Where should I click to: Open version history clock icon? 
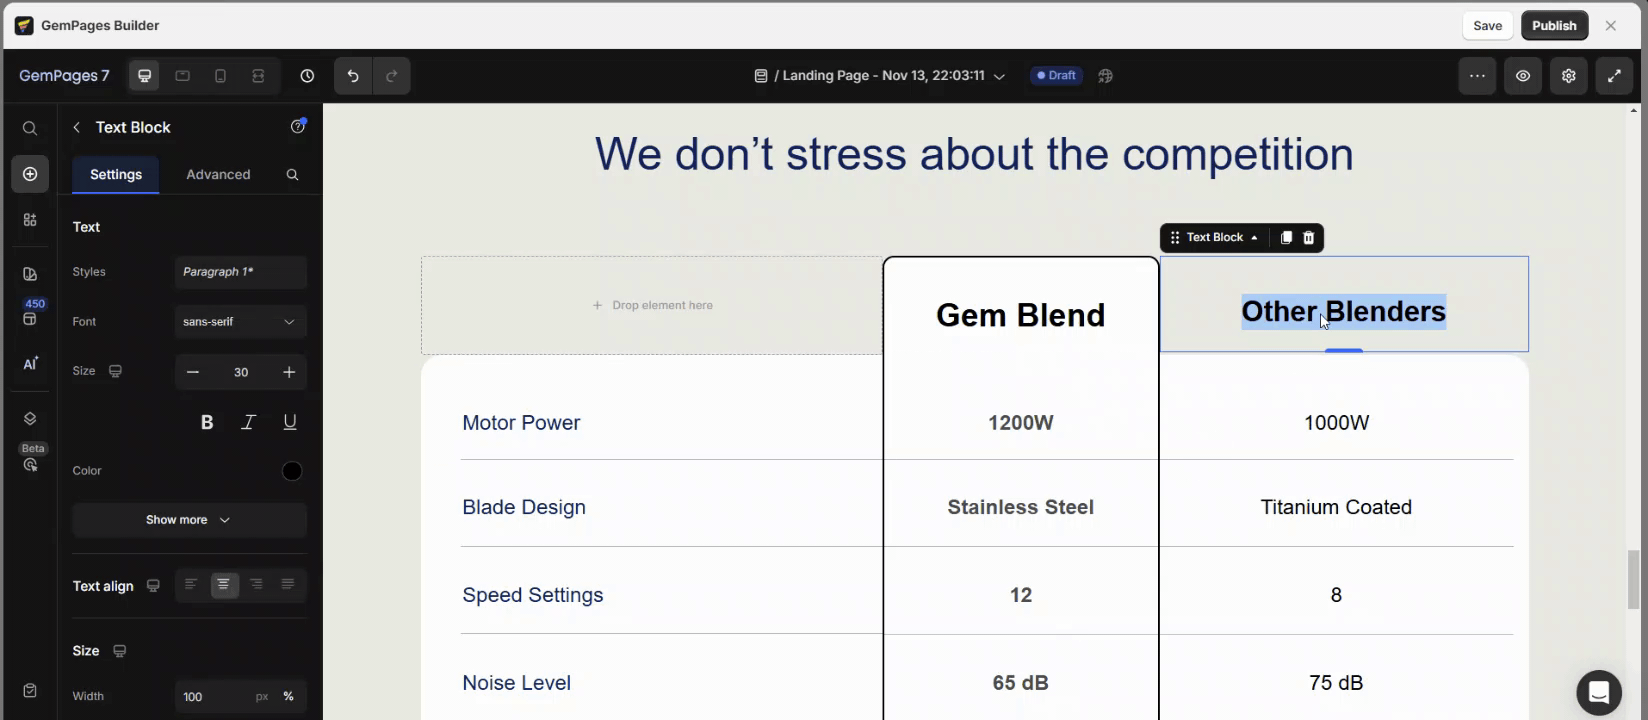(307, 76)
